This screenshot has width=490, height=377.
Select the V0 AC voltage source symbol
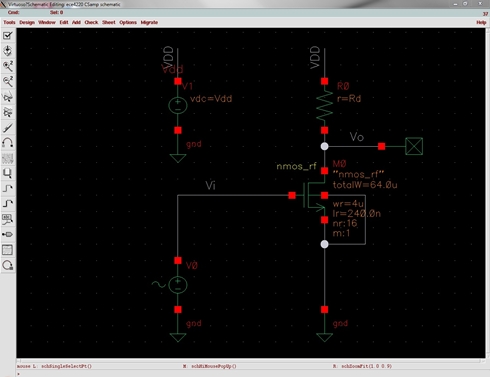[x=178, y=285]
